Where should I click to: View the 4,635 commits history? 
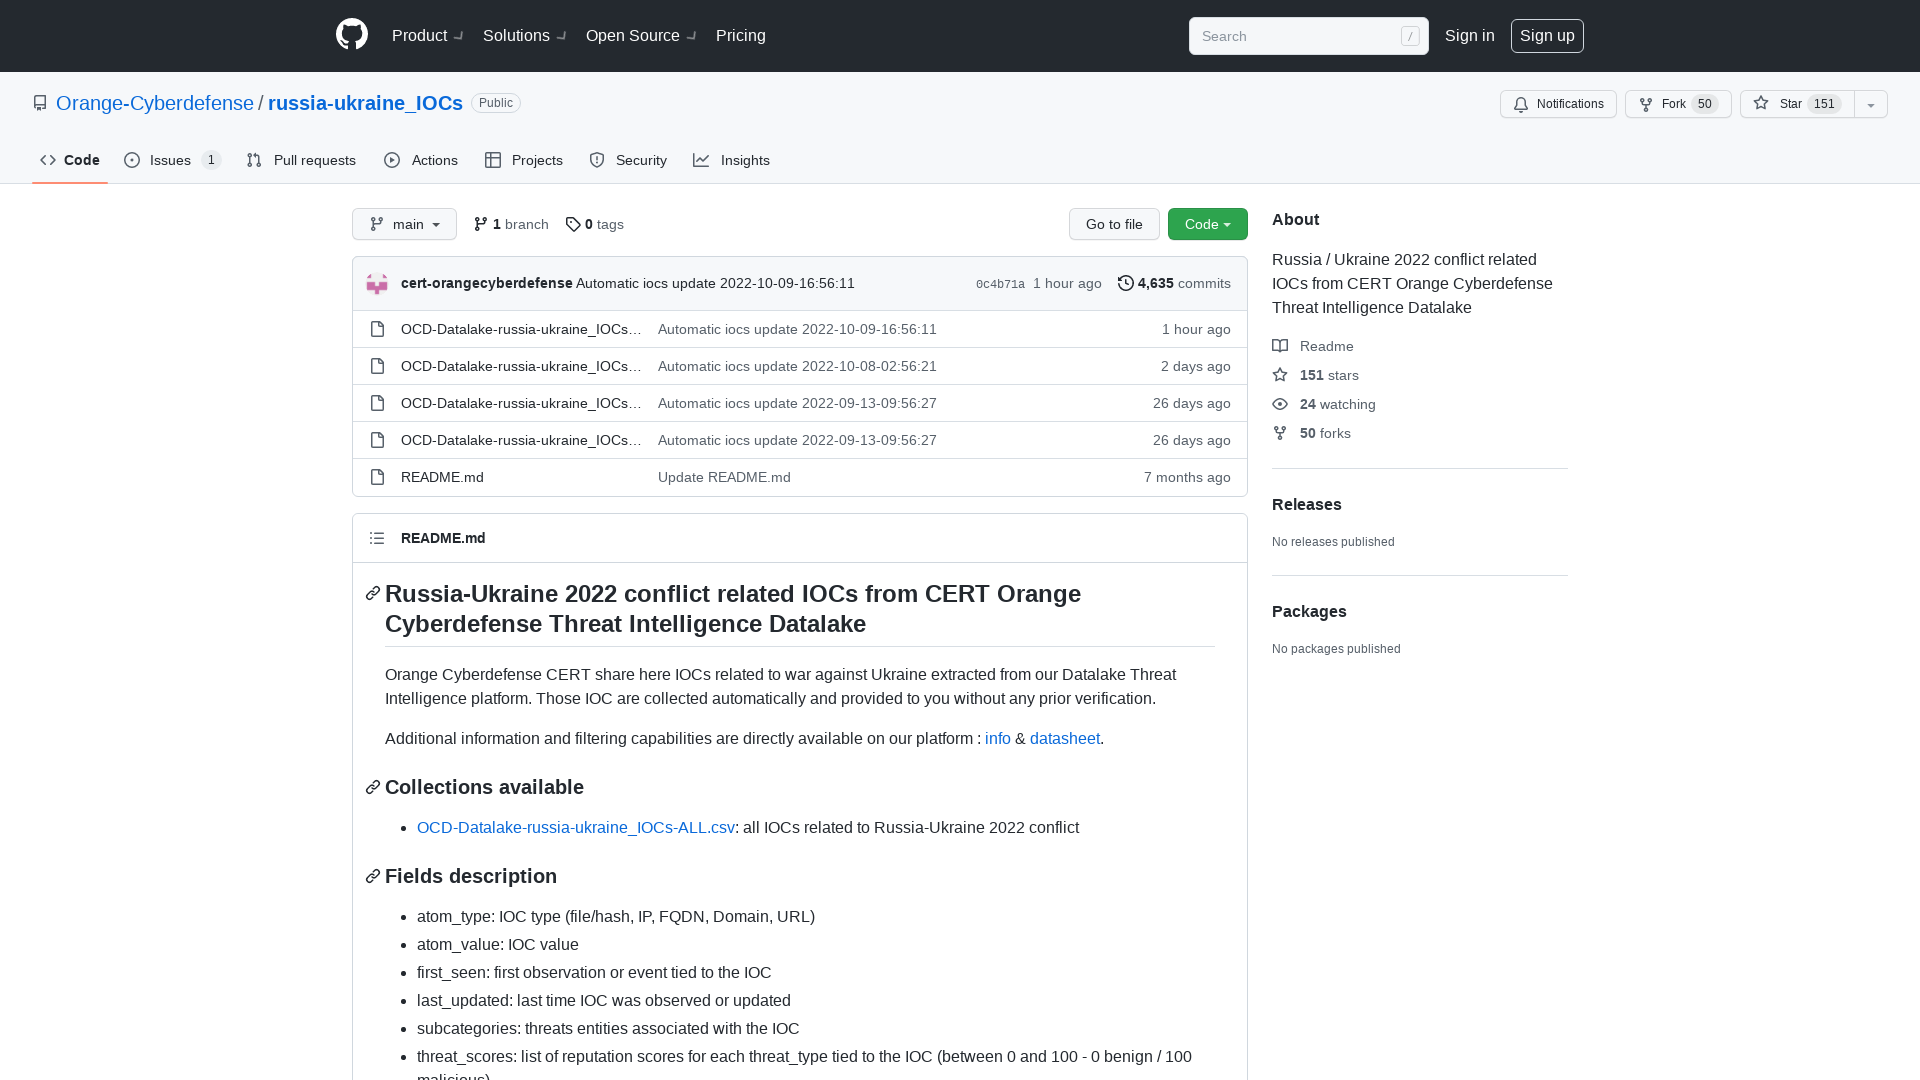coord(1174,283)
